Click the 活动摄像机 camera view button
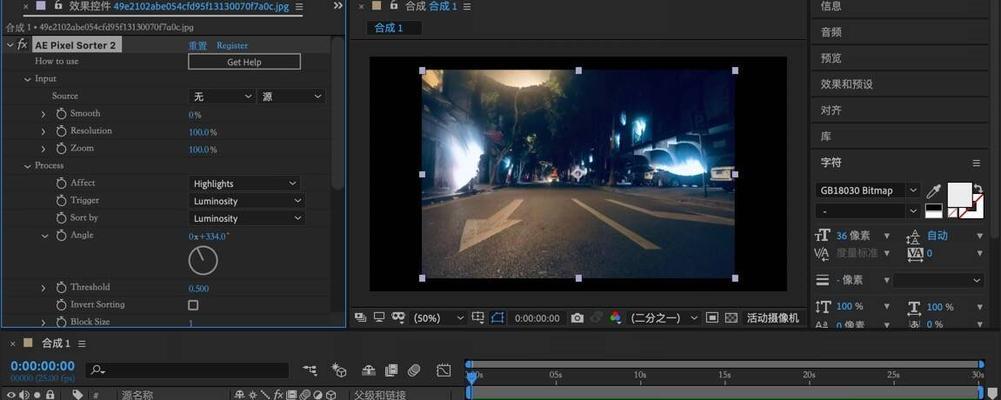This screenshot has height=400, width=1001. [772, 318]
